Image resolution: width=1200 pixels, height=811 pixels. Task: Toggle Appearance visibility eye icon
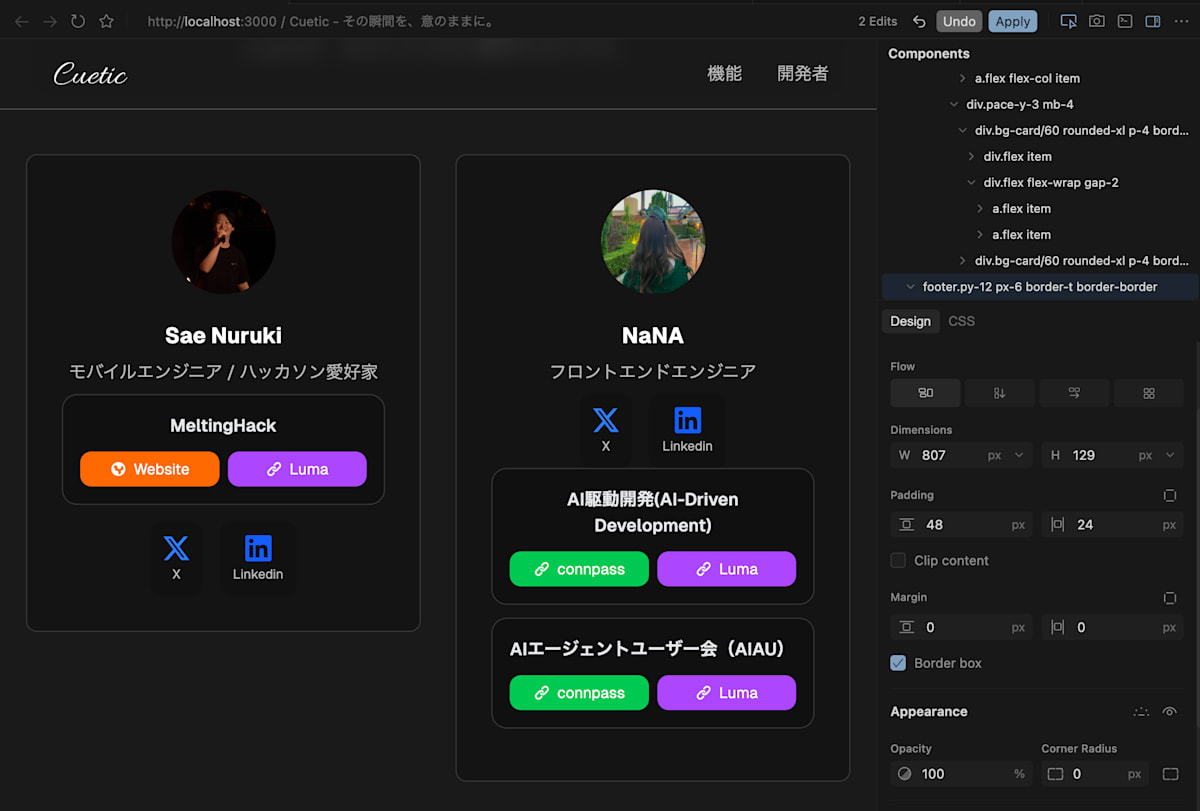[x=1169, y=712]
